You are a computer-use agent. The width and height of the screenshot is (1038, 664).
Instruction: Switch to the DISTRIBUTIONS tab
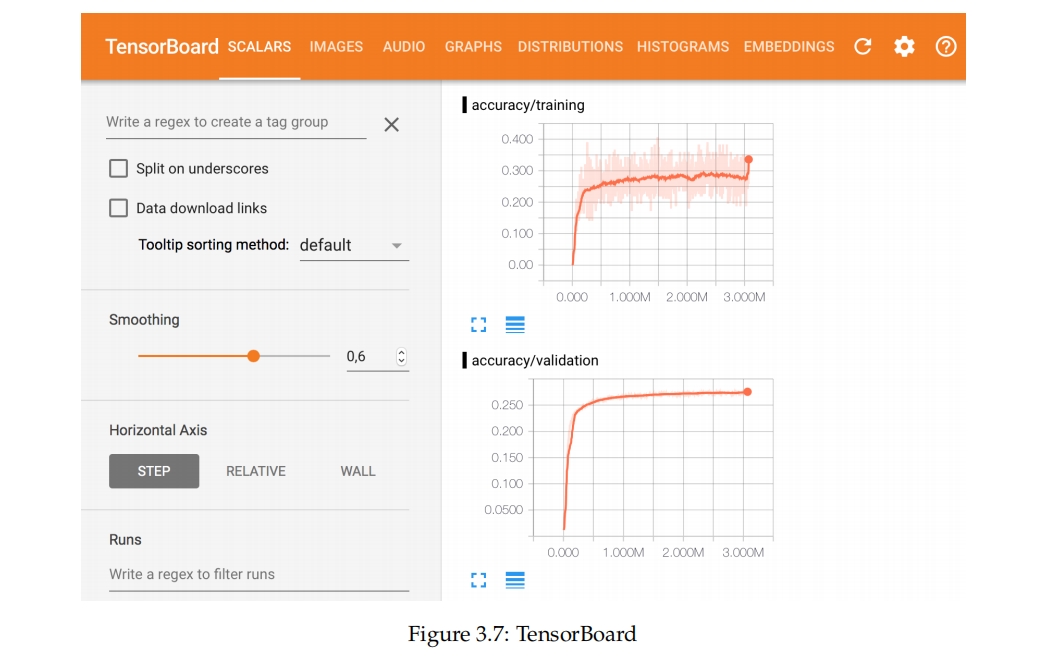pyautogui.click(x=570, y=46)
